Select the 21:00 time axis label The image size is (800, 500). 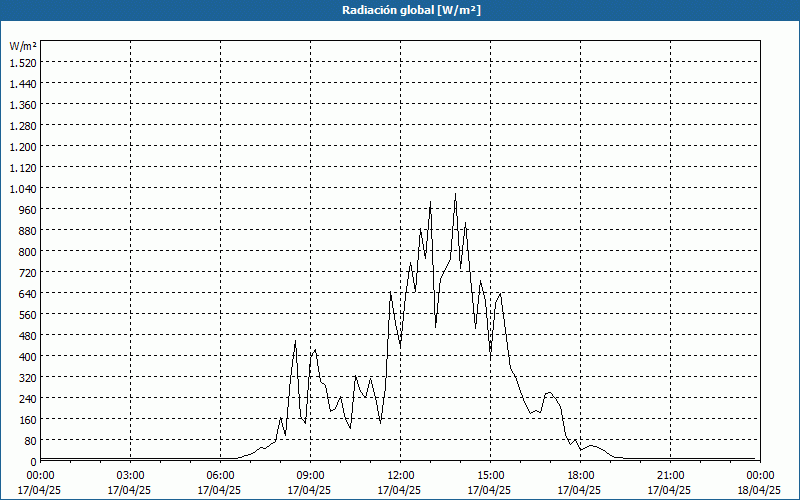click(670, 476)
